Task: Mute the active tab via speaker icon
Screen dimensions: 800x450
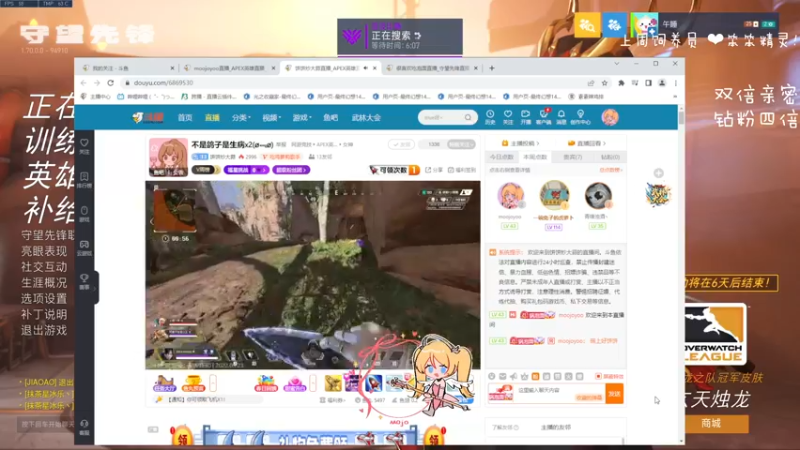Action: 365,68
